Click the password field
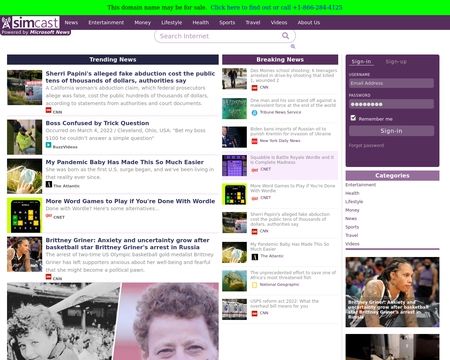The width and height of the screenshot is (450, 360). point(392,104)
